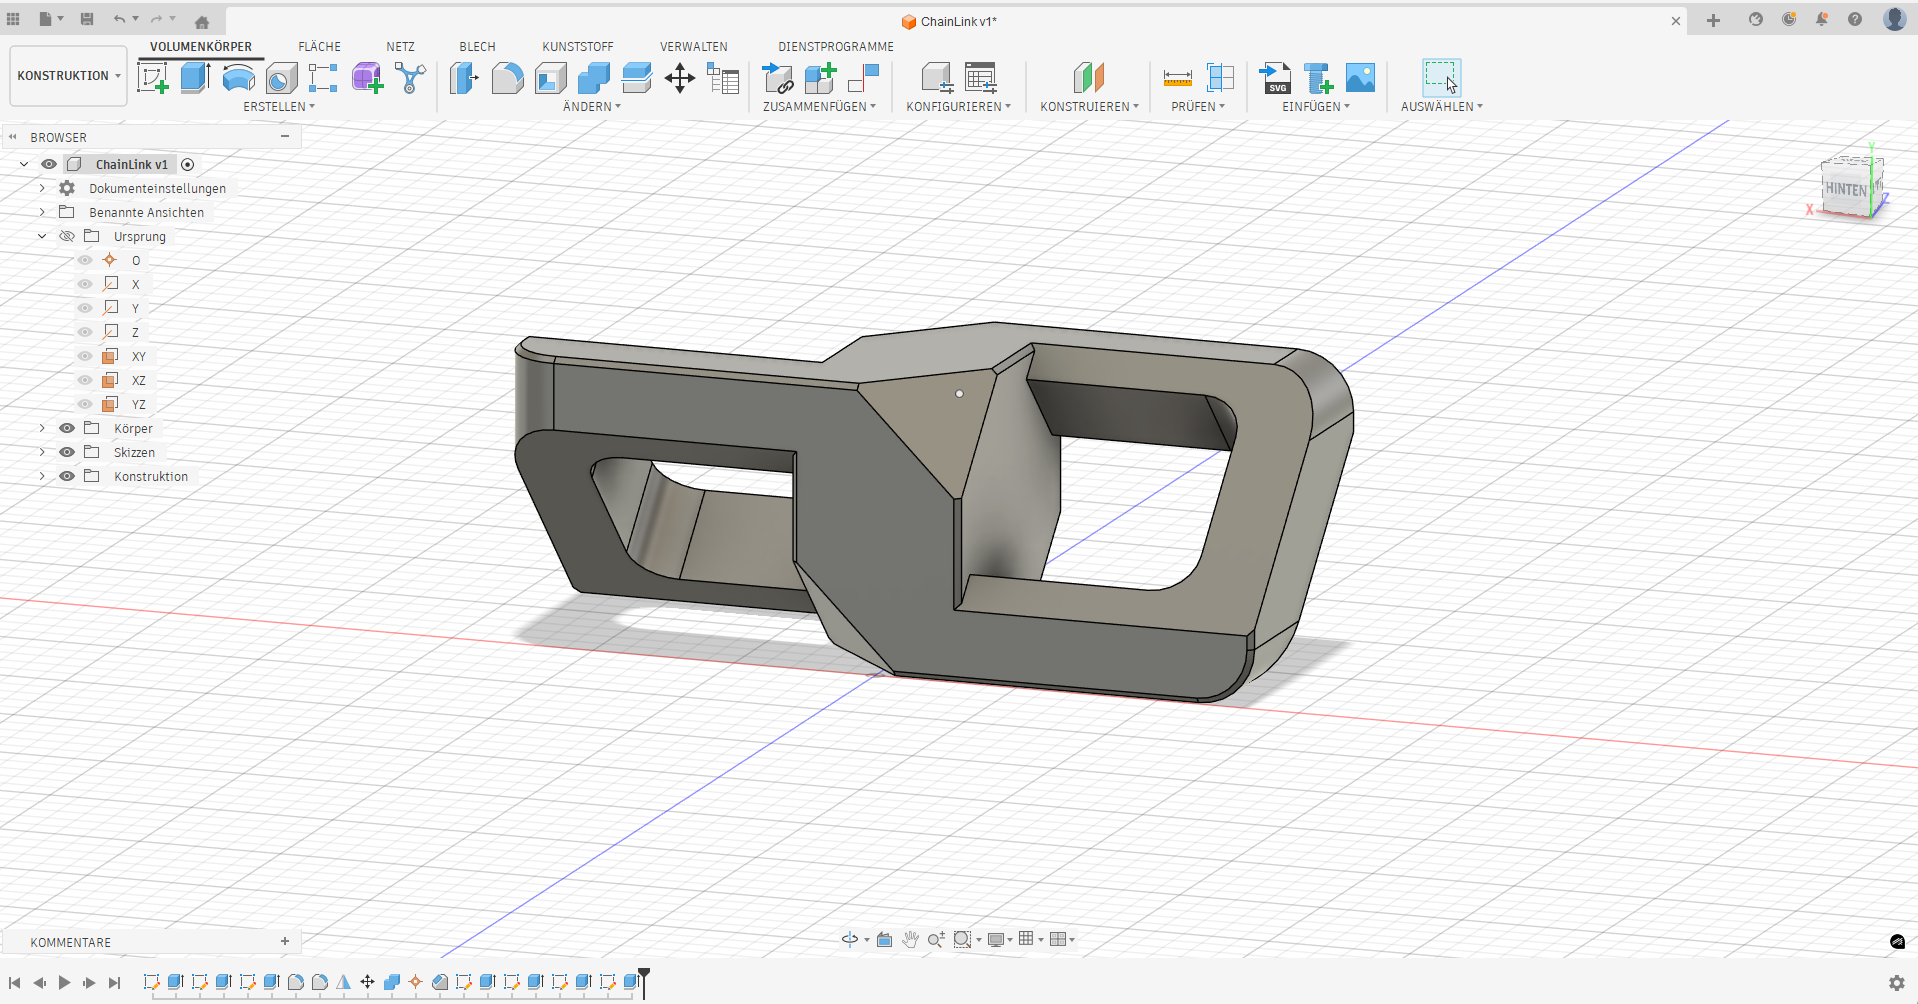Select the Hole tool
This screenshot has height=1004, width=1918.
pyautogui.click(x=281, y=78)
